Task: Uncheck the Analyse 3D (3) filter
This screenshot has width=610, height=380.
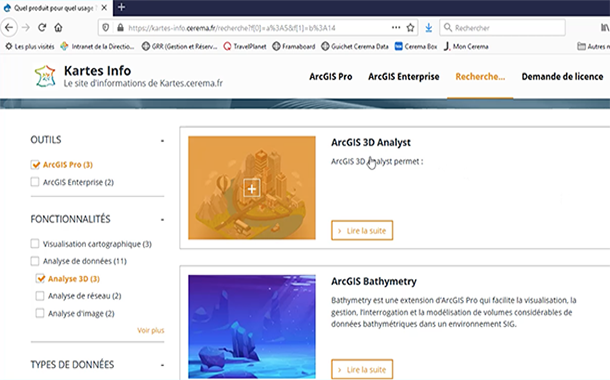Action: [40, 278]
